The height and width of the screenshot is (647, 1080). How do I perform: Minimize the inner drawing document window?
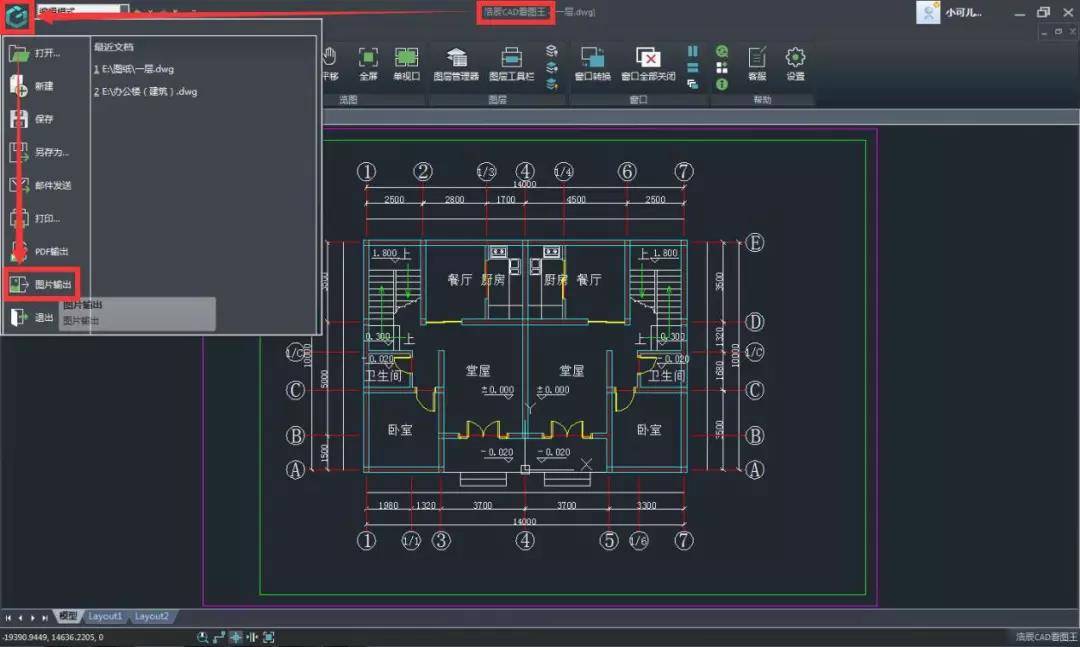coord(1045,32)
